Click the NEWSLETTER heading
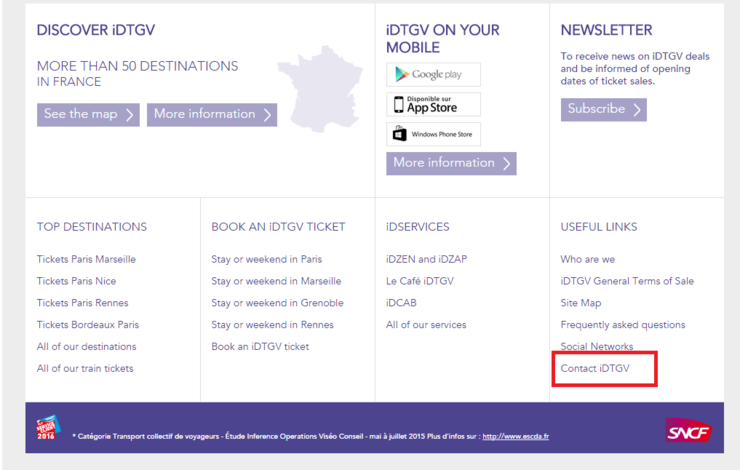The width and height of the screenshot is (740, 470). 606,30
